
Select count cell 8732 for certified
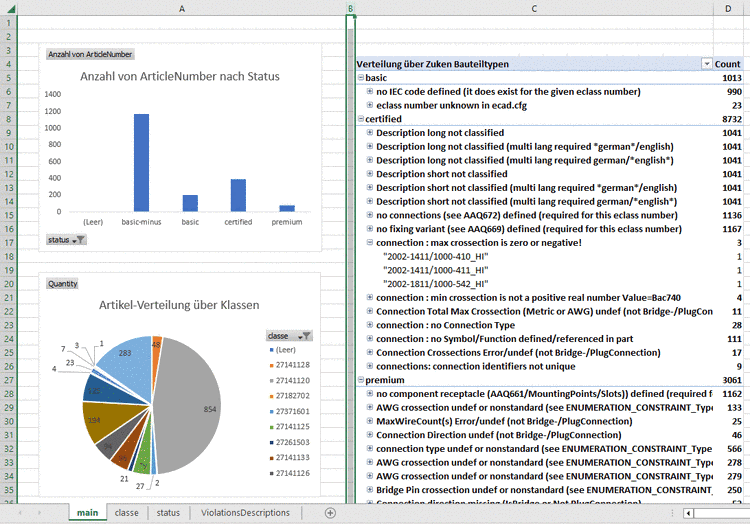(x=728, y=119)
